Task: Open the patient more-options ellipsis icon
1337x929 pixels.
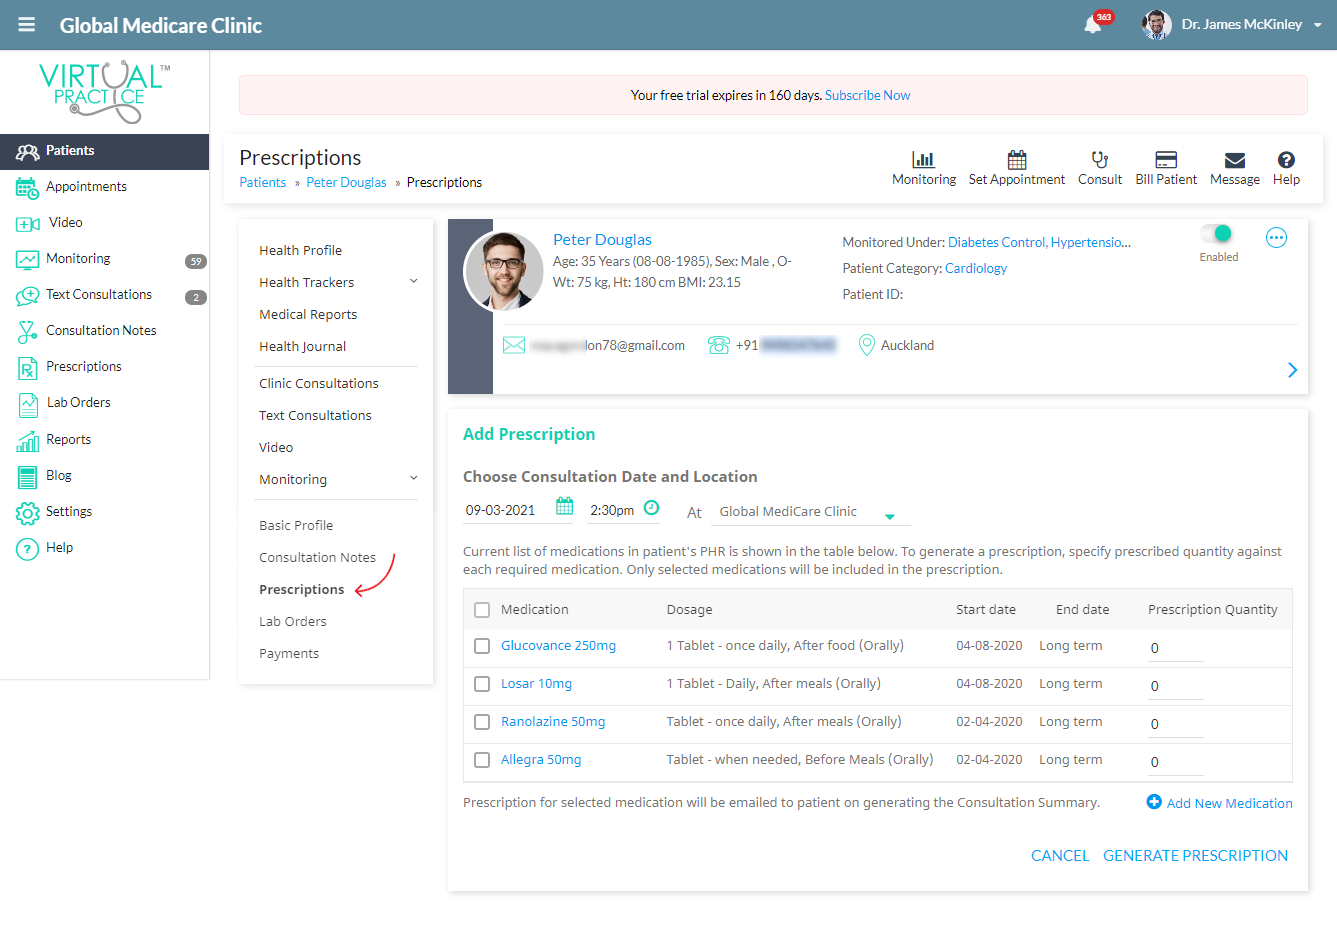Action: [1276, 237]
